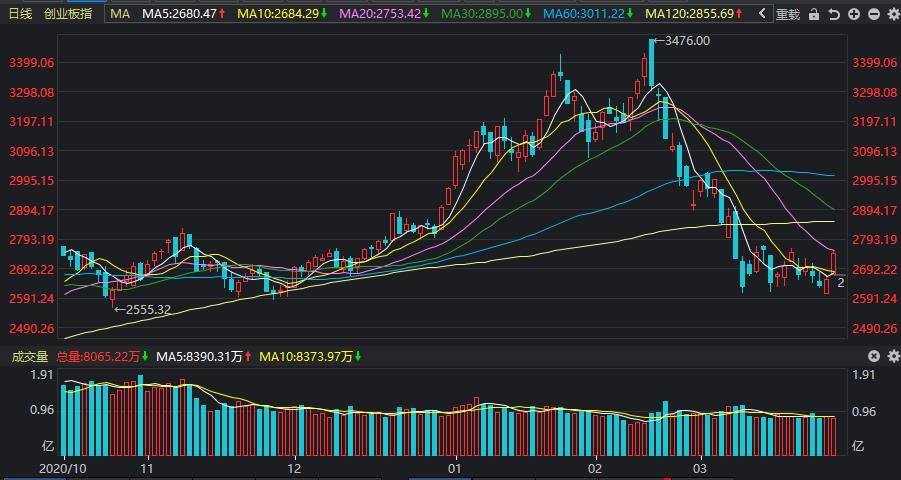
Task: Toggle the MA20:2753.42 line label
Action: (x=385, y=14)
